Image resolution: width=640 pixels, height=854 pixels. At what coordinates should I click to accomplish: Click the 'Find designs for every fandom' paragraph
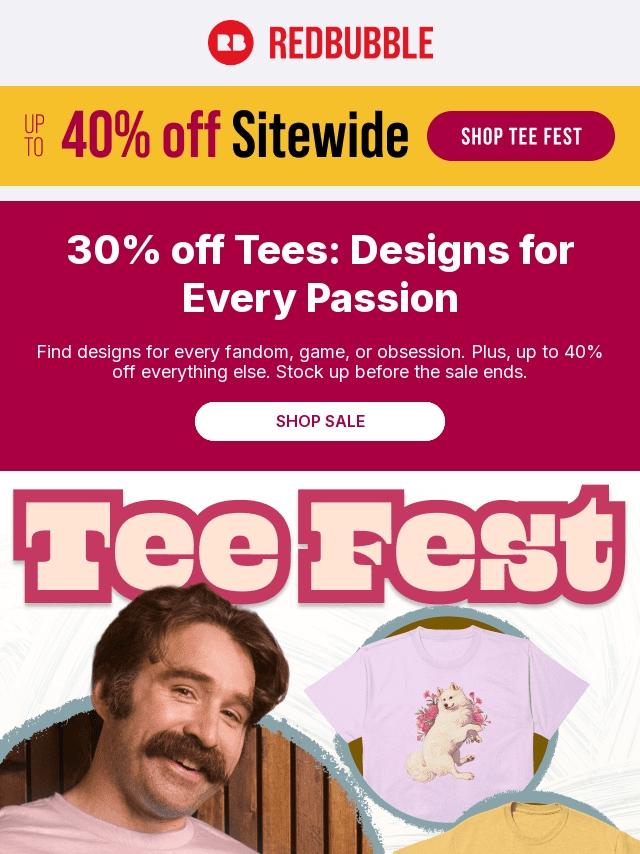pyautogui.click(x=320, y=362)
